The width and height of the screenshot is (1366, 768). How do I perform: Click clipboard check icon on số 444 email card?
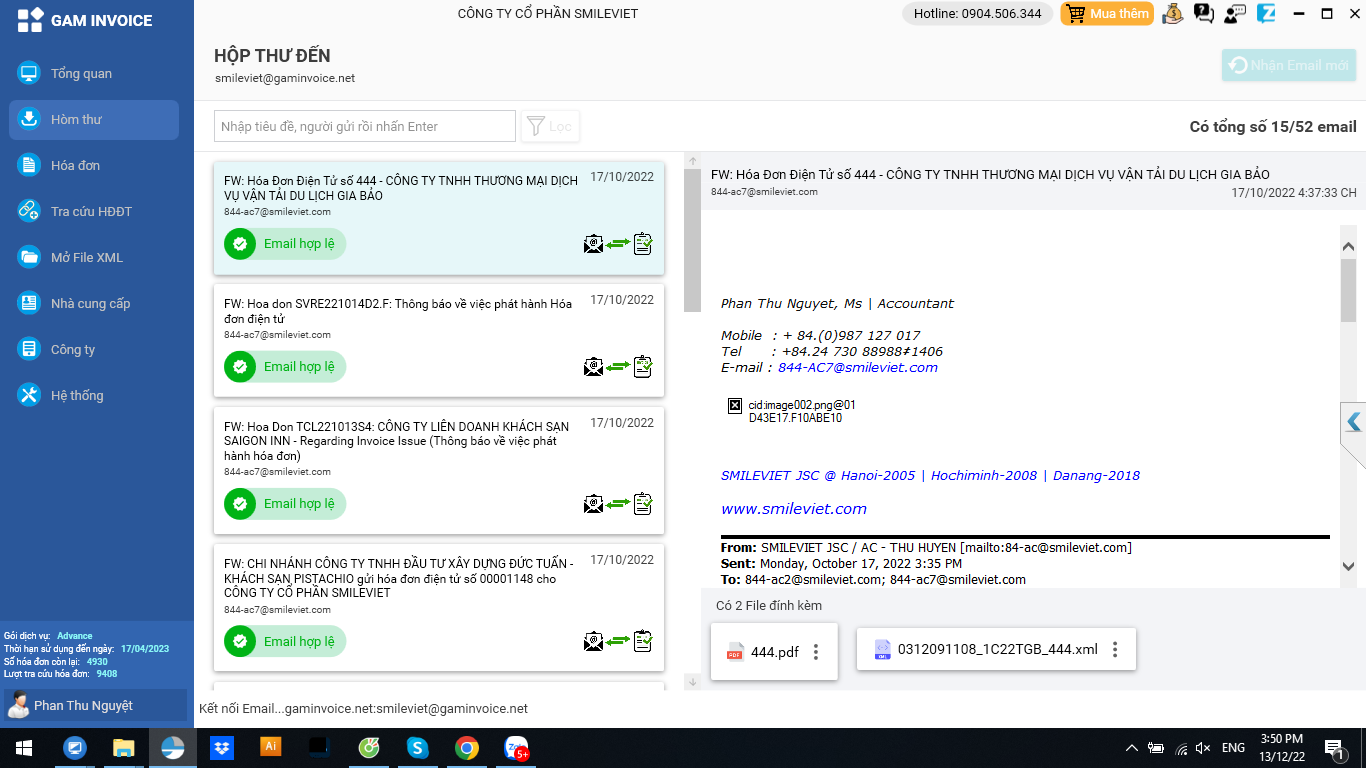click(643, 243)
